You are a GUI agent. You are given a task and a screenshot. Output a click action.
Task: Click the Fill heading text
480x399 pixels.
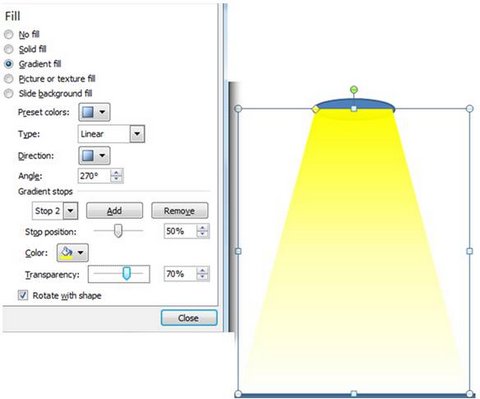pyautogui.click(x=13, y=16)
